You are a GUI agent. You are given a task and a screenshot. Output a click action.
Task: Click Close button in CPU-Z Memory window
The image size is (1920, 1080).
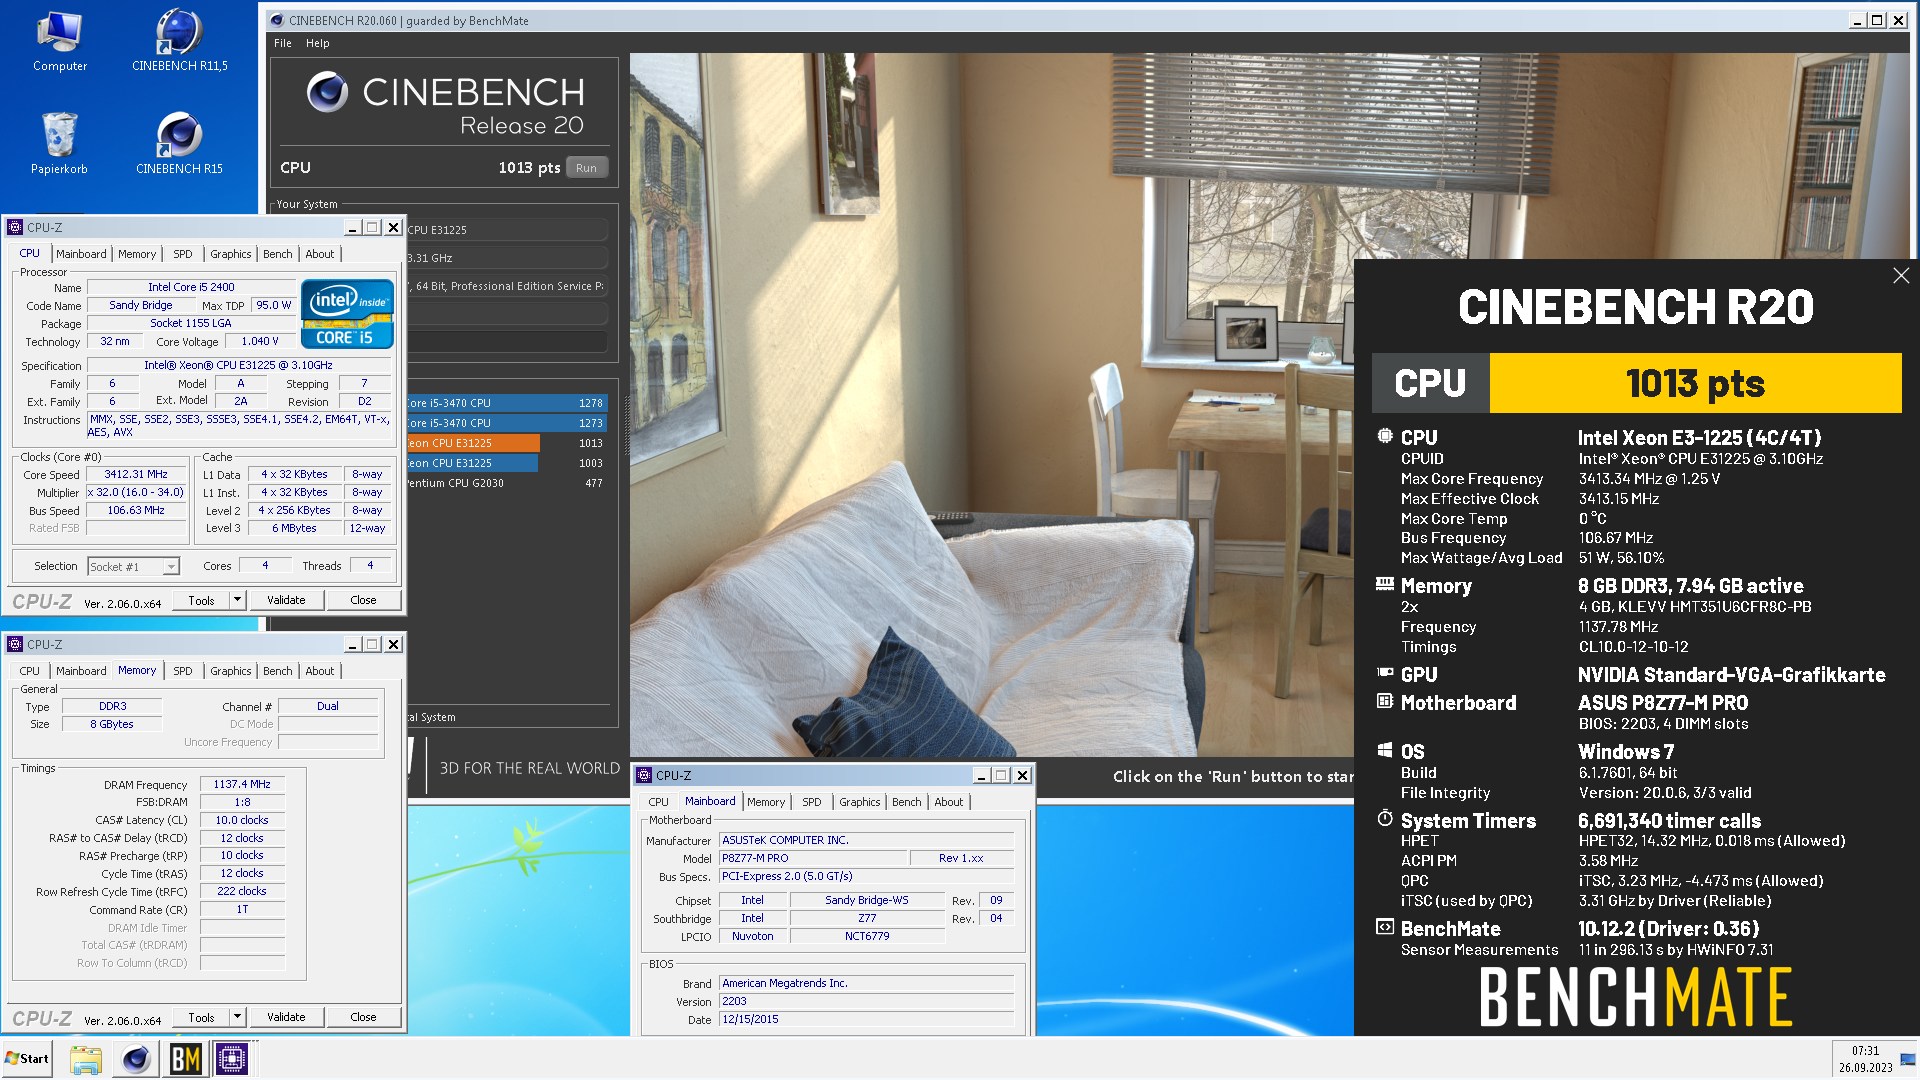[x=363, y=1017]
